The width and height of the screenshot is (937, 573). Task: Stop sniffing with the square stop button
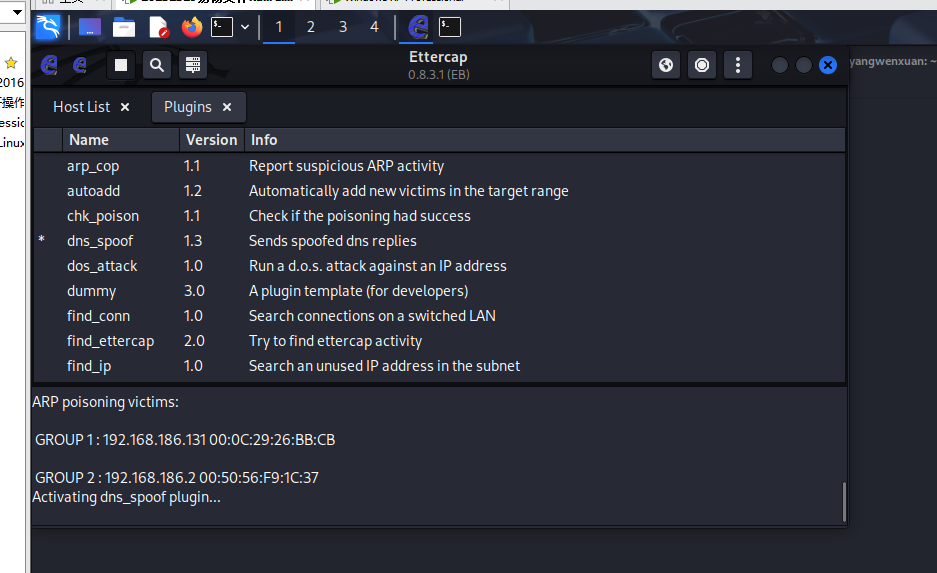tap(121, 66)
